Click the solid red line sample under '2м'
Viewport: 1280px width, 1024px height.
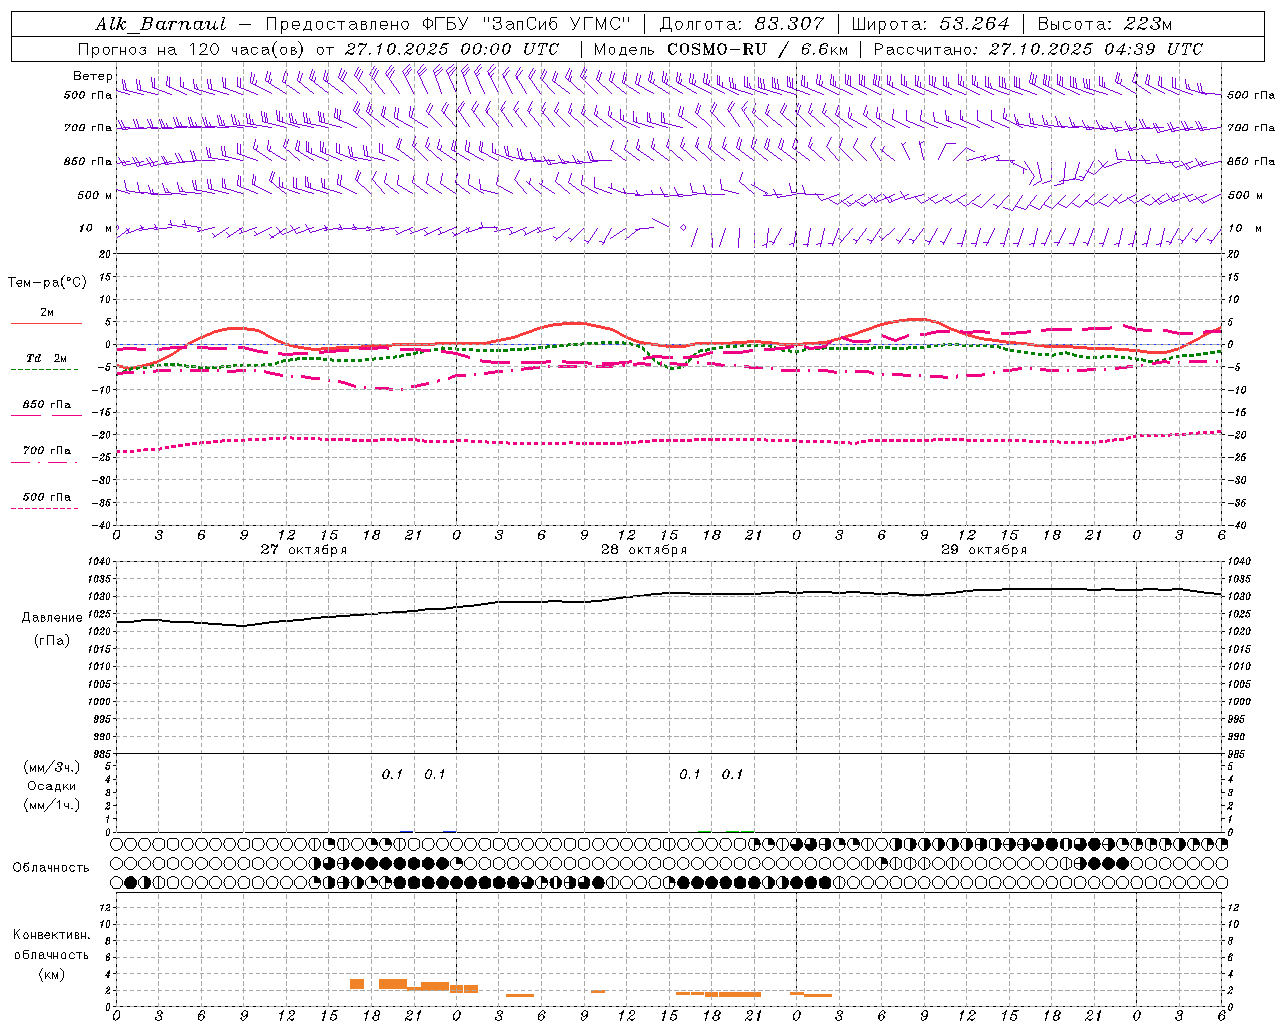pyautogui.click(x=46, y=323)
